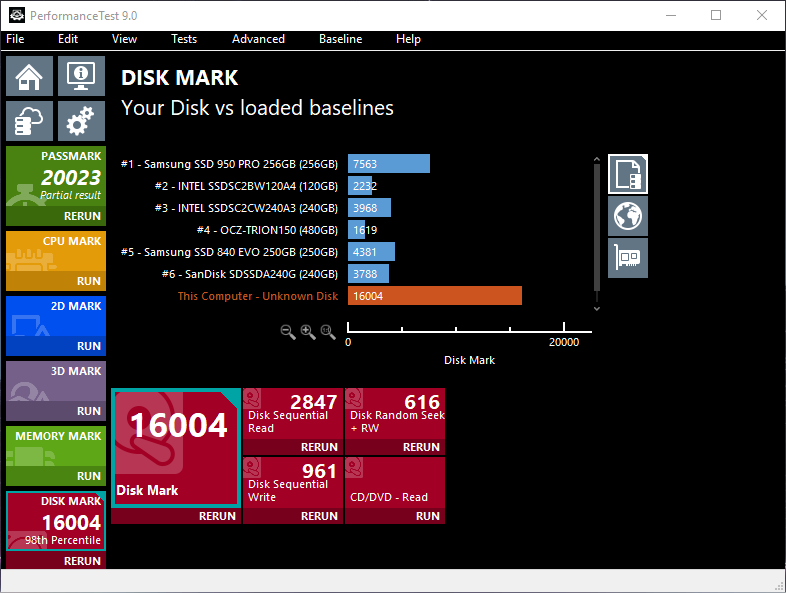Select the large Disk Mark 16004 tile
The image size is (786, 593).
click(x=176, y=448)
